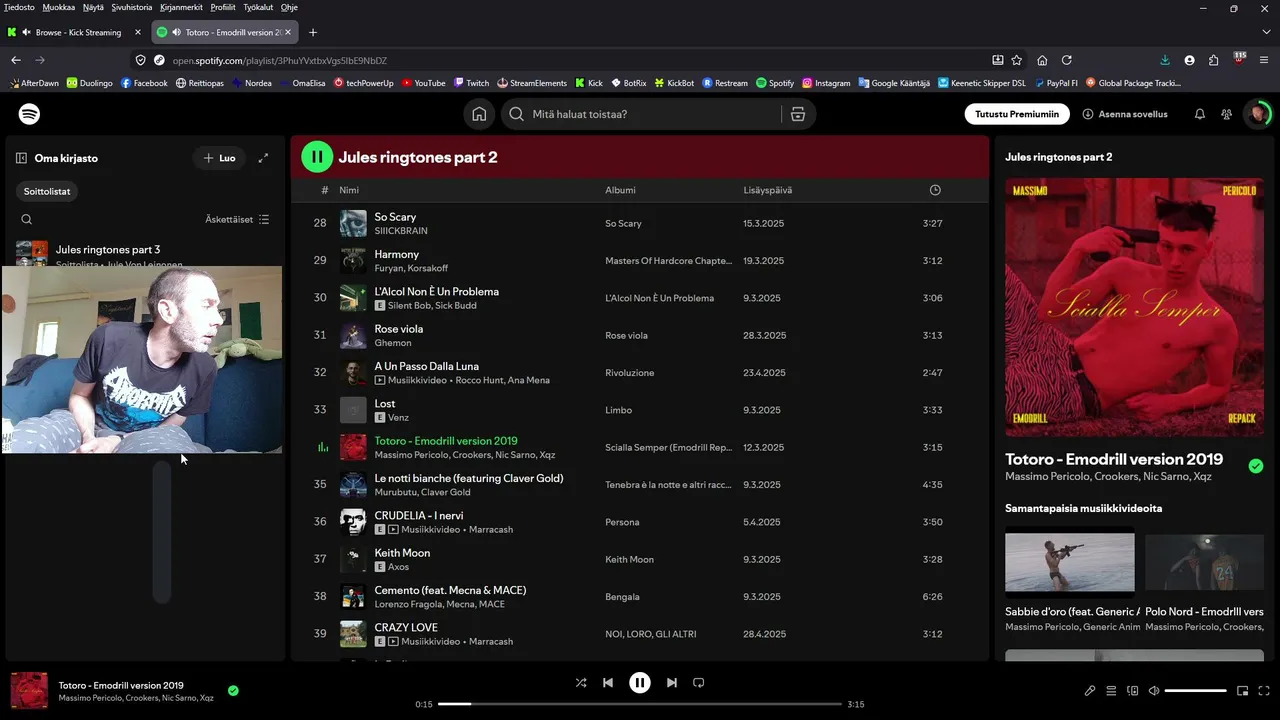The height and width of the screenshot is (720, 1280).
Task: Click the Tutustu Premiumiin button
Action: point(1017,114)
